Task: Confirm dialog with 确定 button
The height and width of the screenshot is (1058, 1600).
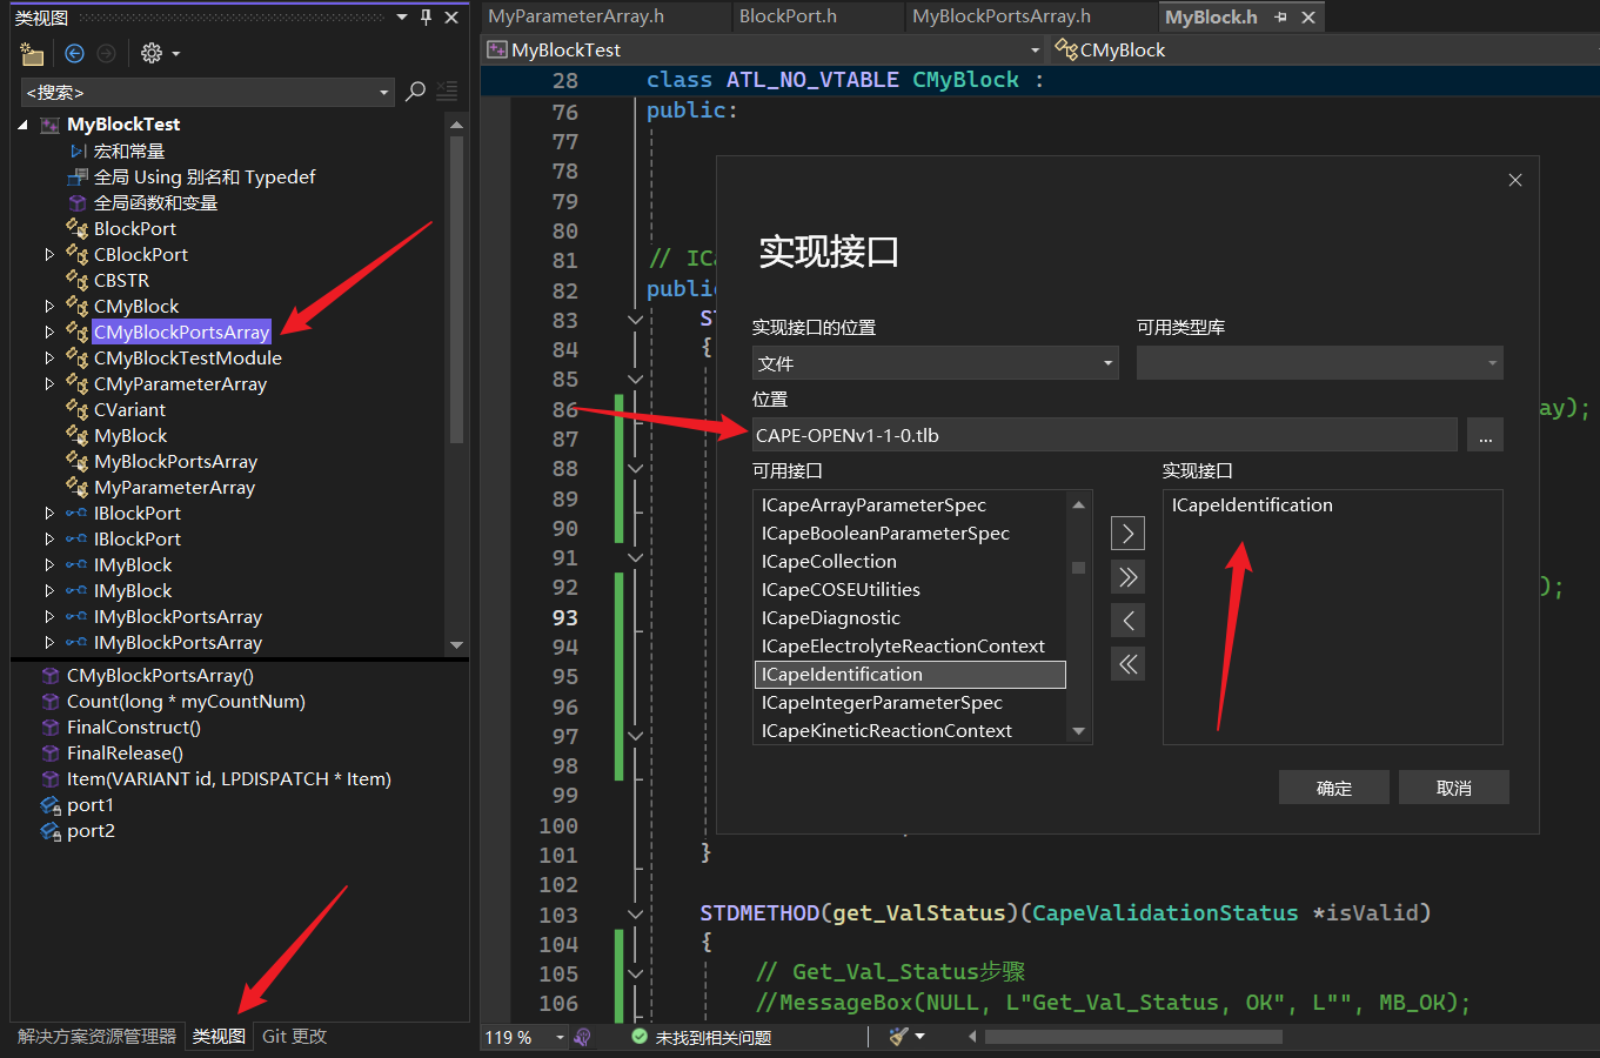Action: 1334,788
